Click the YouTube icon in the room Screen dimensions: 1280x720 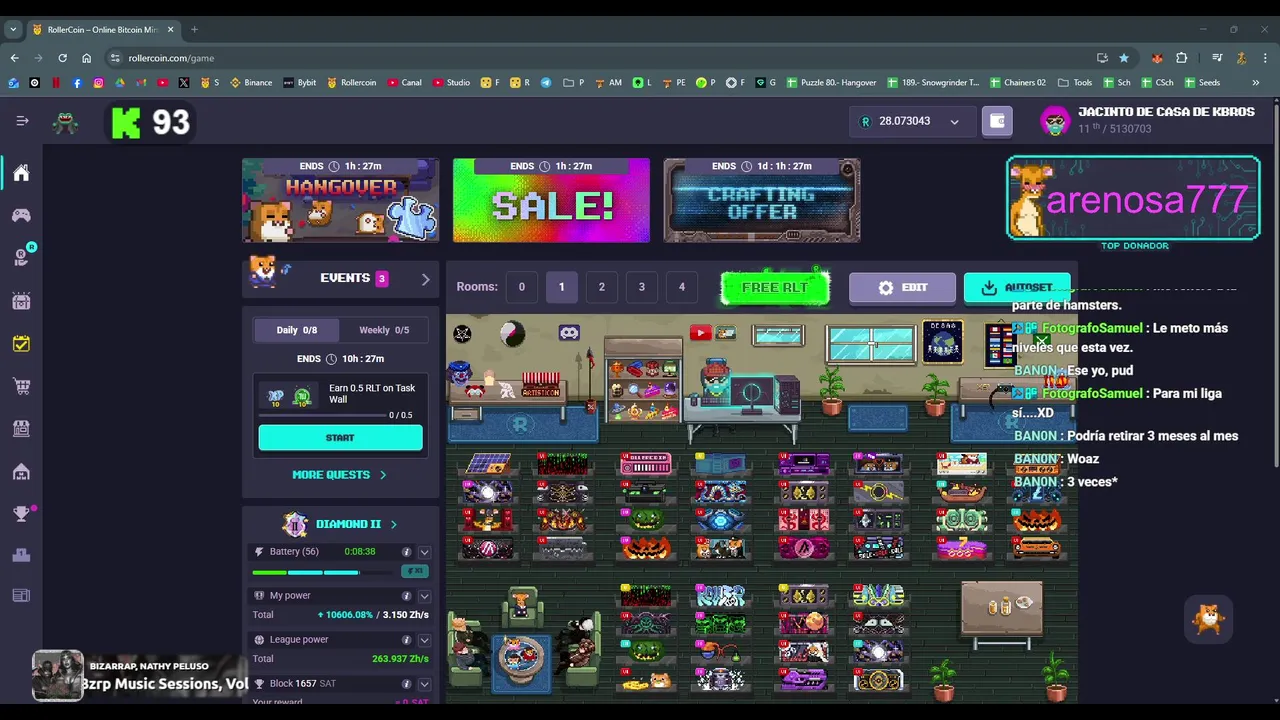click(700, 333)
